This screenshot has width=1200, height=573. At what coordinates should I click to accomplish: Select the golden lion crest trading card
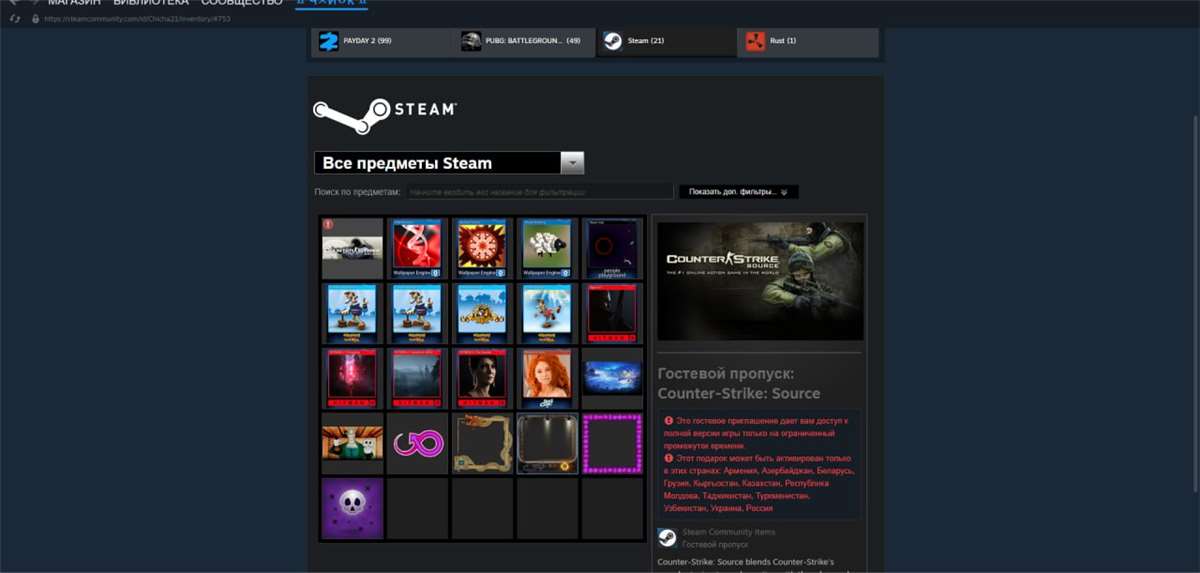pyautogui.click(x=482, y=312)
